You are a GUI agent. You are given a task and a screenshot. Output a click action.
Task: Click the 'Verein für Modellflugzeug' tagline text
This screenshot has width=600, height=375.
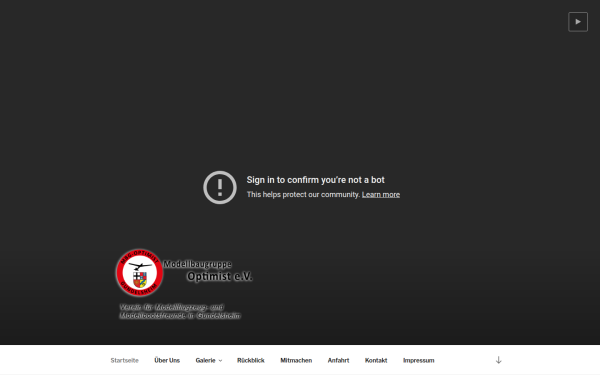click(180, 311)
